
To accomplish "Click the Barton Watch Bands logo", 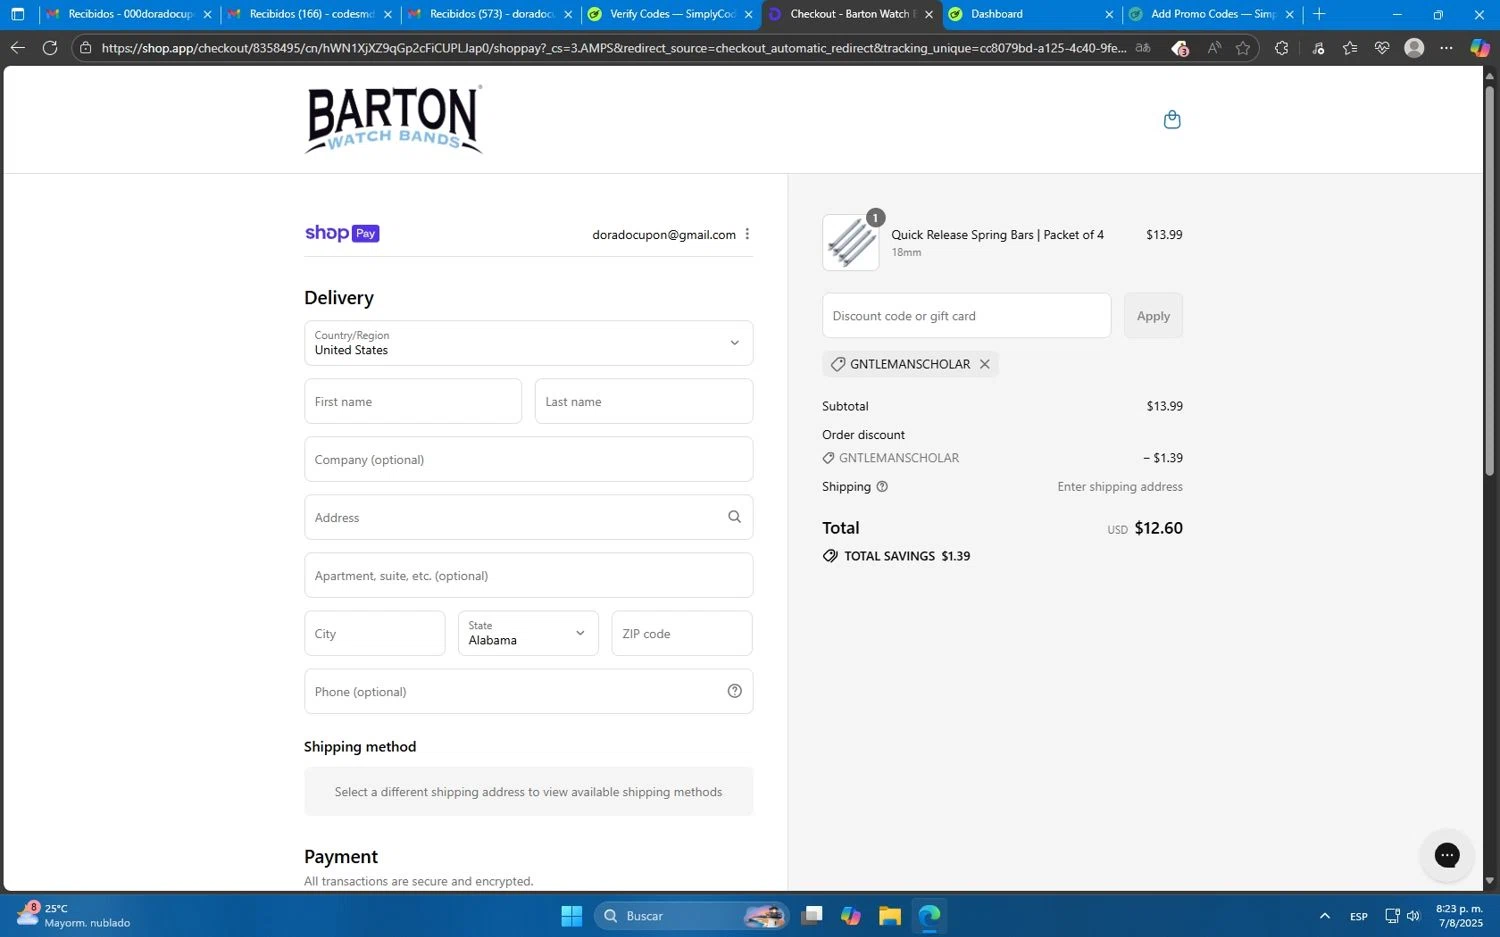I will (x=394, y=119).
